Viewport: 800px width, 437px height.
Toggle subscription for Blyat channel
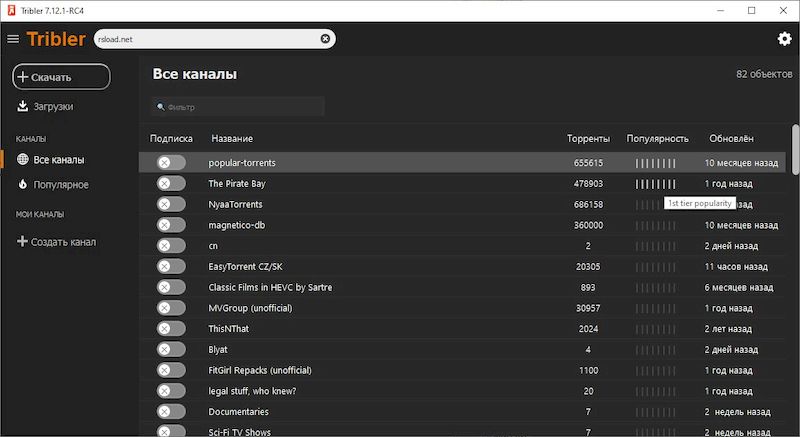[171, 349]
